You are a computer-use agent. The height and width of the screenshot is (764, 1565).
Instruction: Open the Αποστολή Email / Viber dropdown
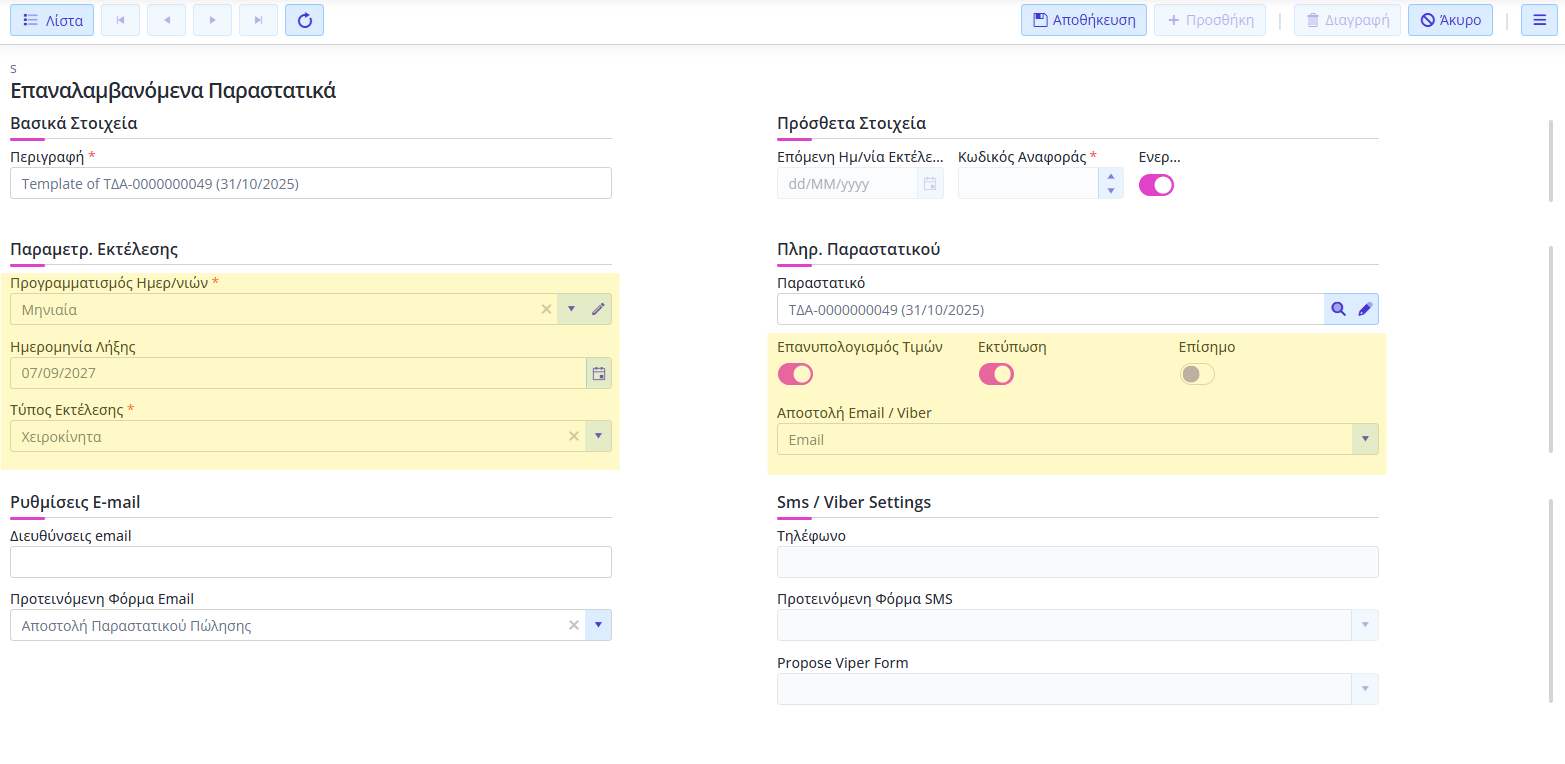[1365, 439]
